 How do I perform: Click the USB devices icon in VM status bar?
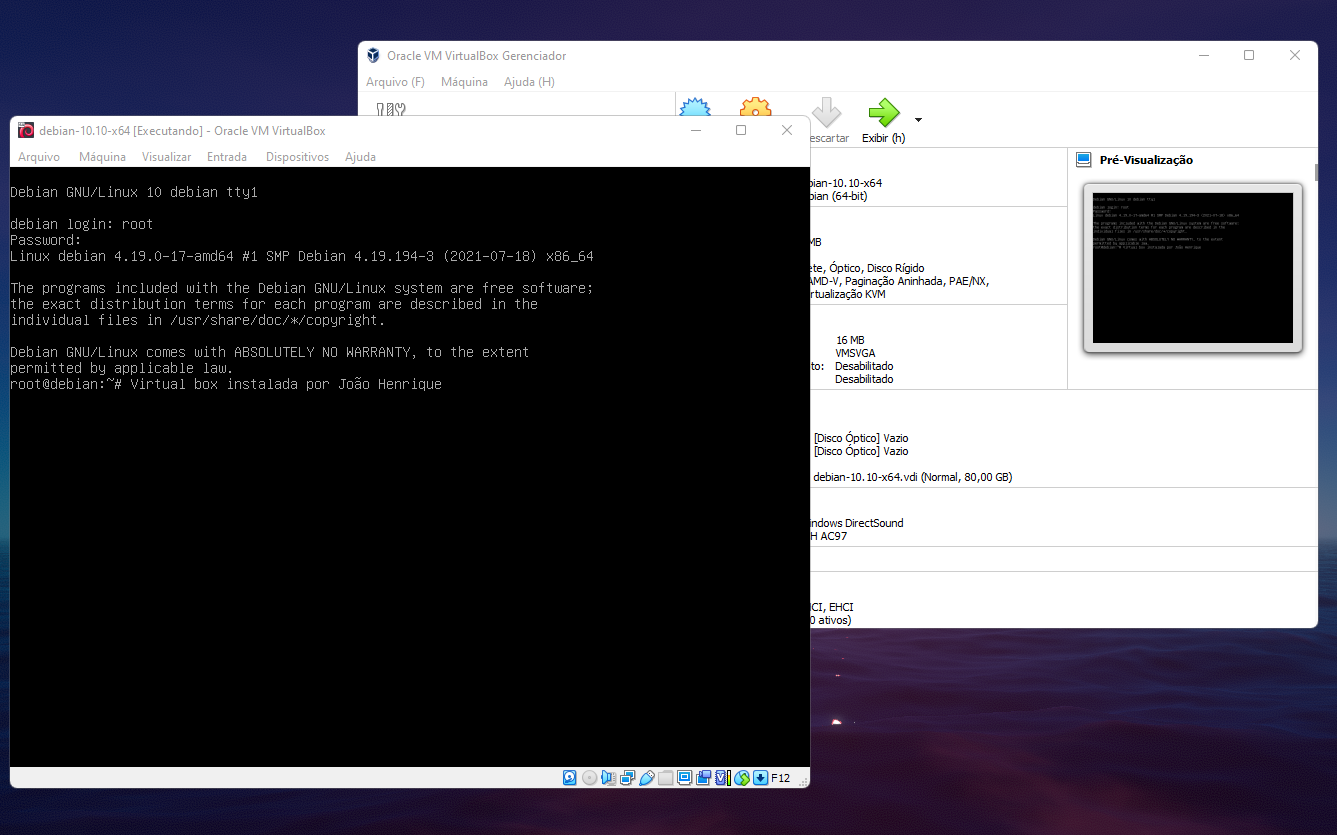pos(646,777)
